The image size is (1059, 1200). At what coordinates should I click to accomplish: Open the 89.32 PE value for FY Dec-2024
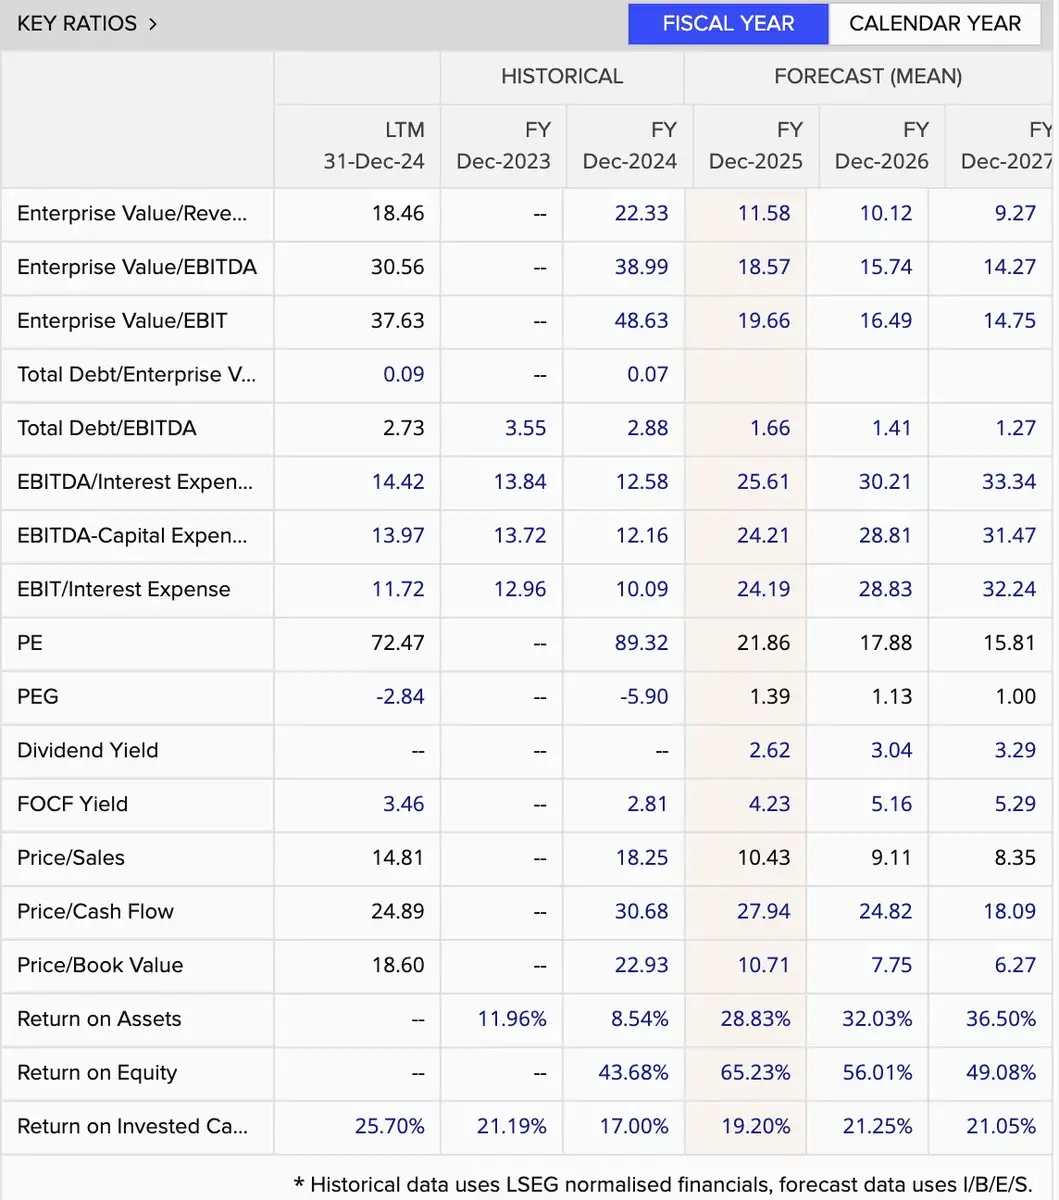(641, 642)
